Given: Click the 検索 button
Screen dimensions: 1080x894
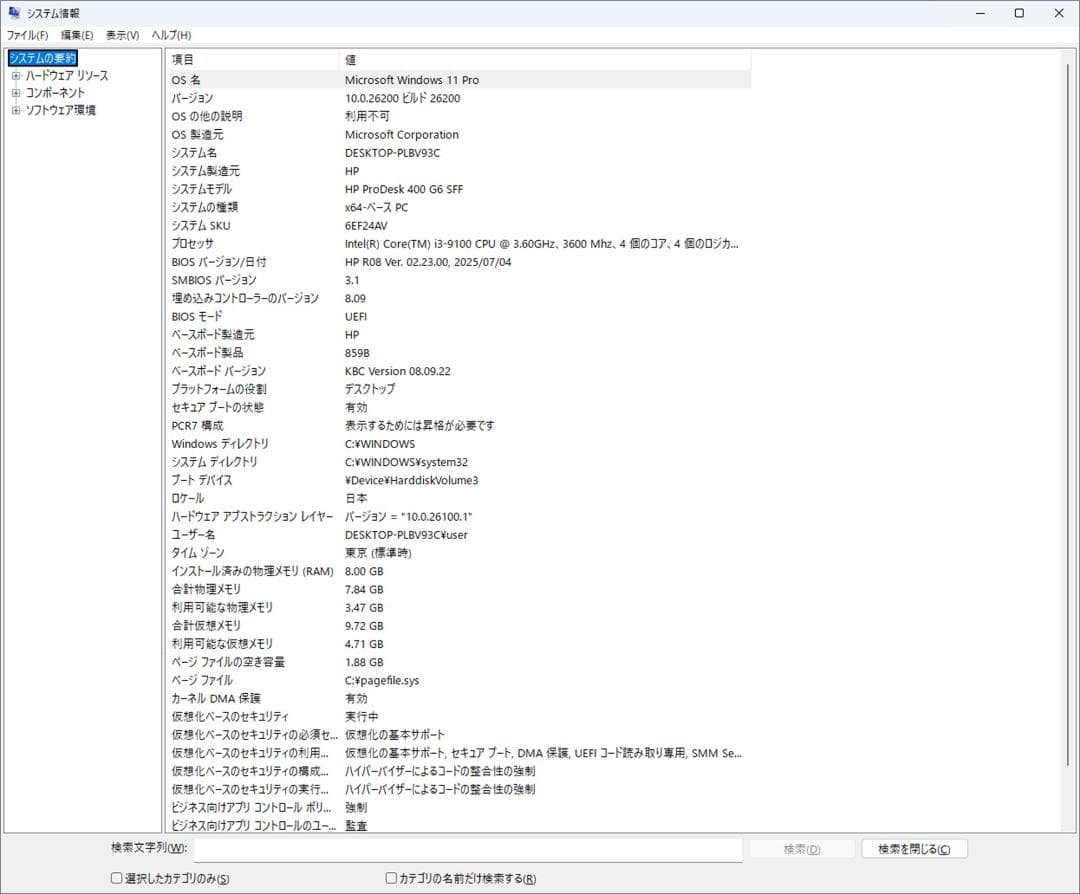Looking at the screenshot, I should (802, 848).
